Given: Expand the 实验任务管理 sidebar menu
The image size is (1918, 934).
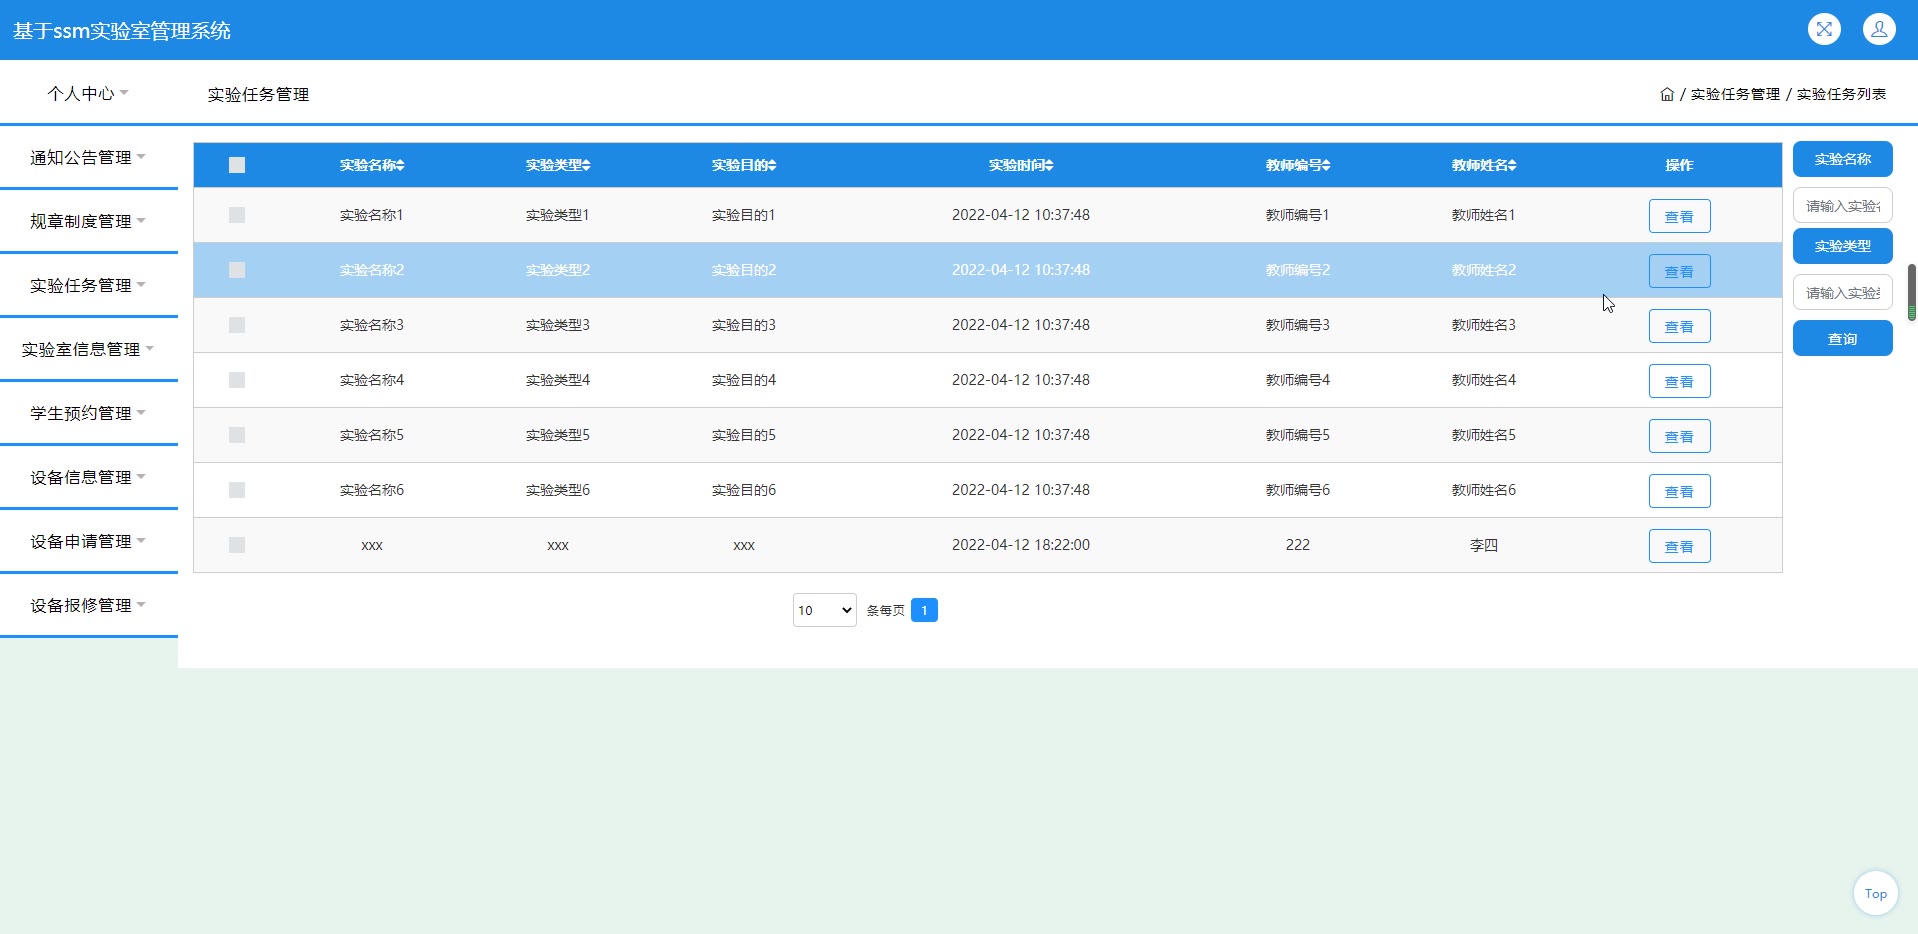Looking at the screenshot, I should (88, 285).
